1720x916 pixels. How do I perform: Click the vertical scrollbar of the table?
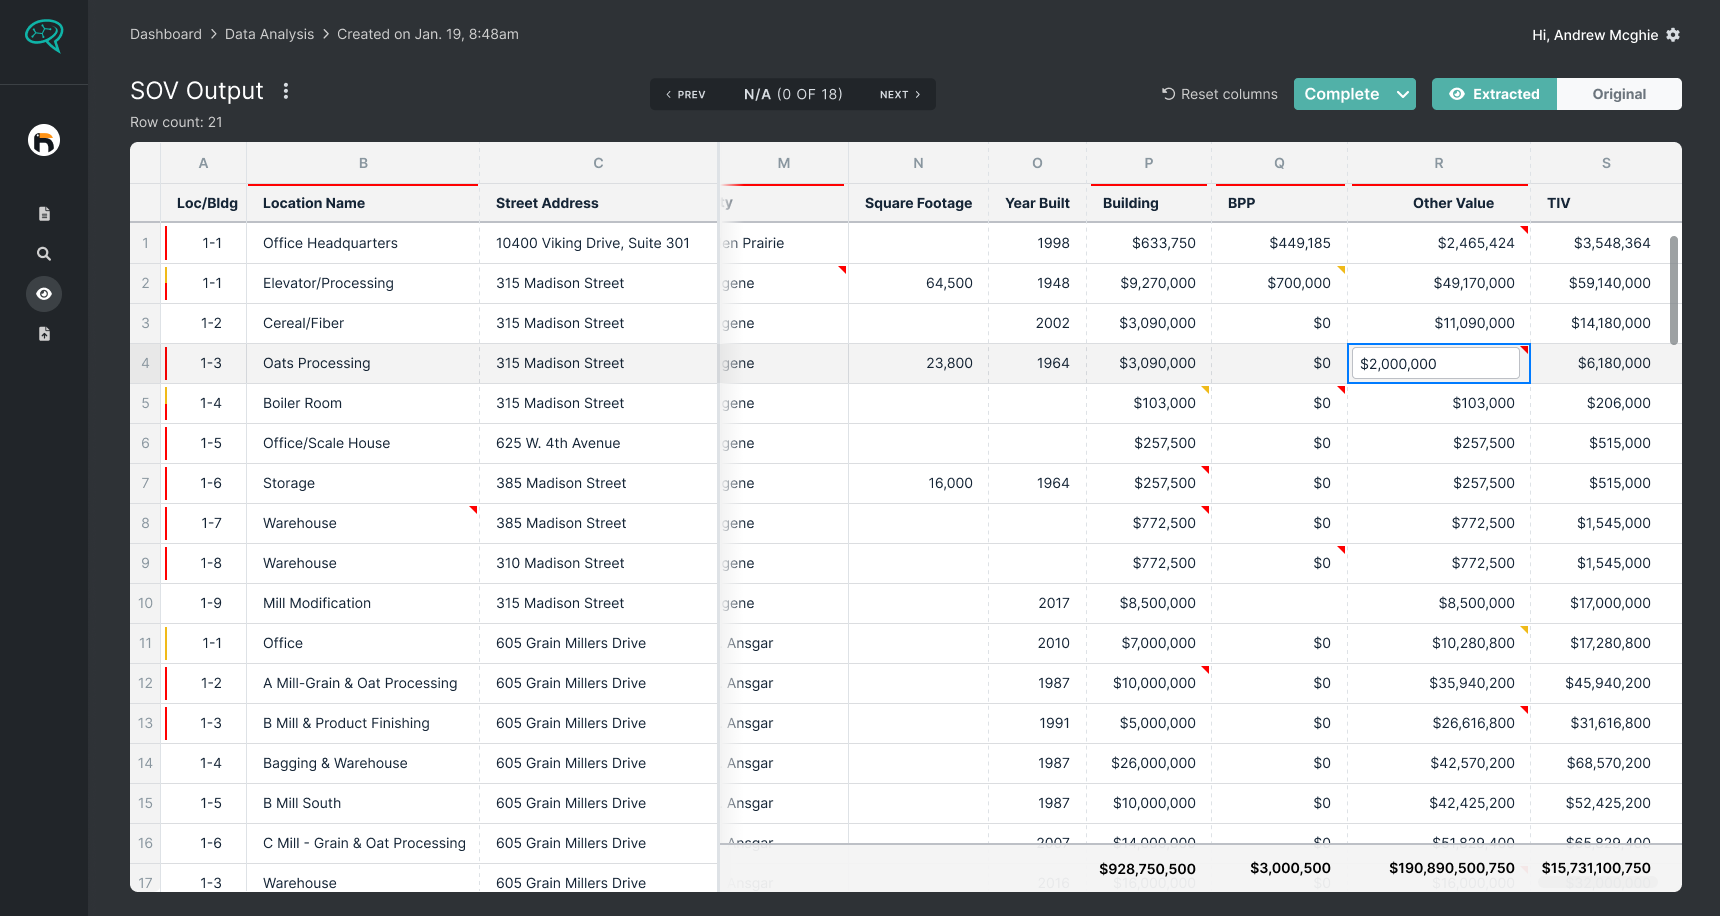pyautogui.click(x=1674, y=290)
